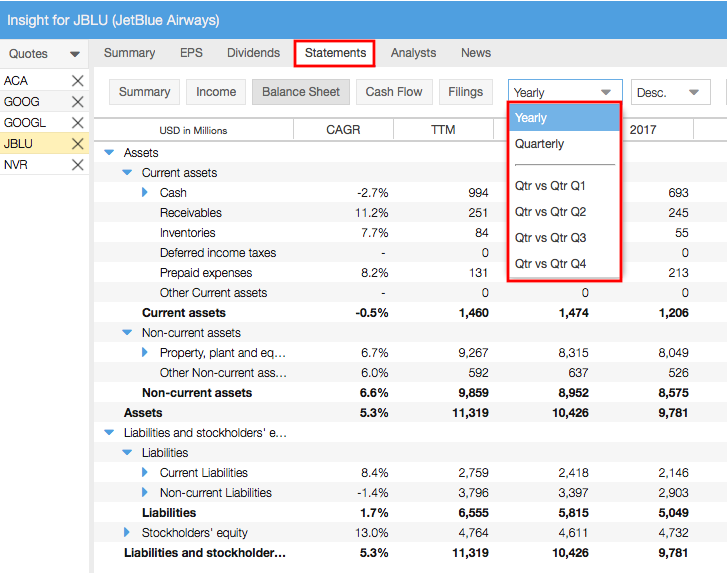The width and height of the screenshot is (727, 573).
Task: Click the Prepaid expenses row label
Action: click(206, 272)
